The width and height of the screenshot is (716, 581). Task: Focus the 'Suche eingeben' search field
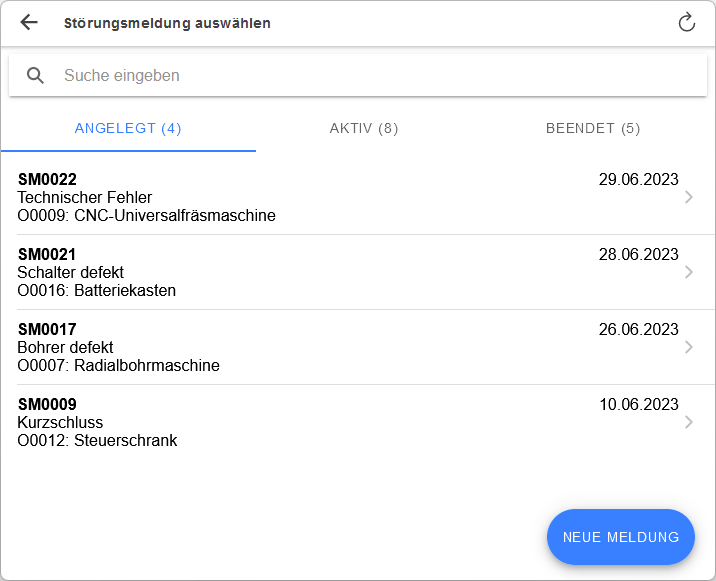click(x=370, y=75)
